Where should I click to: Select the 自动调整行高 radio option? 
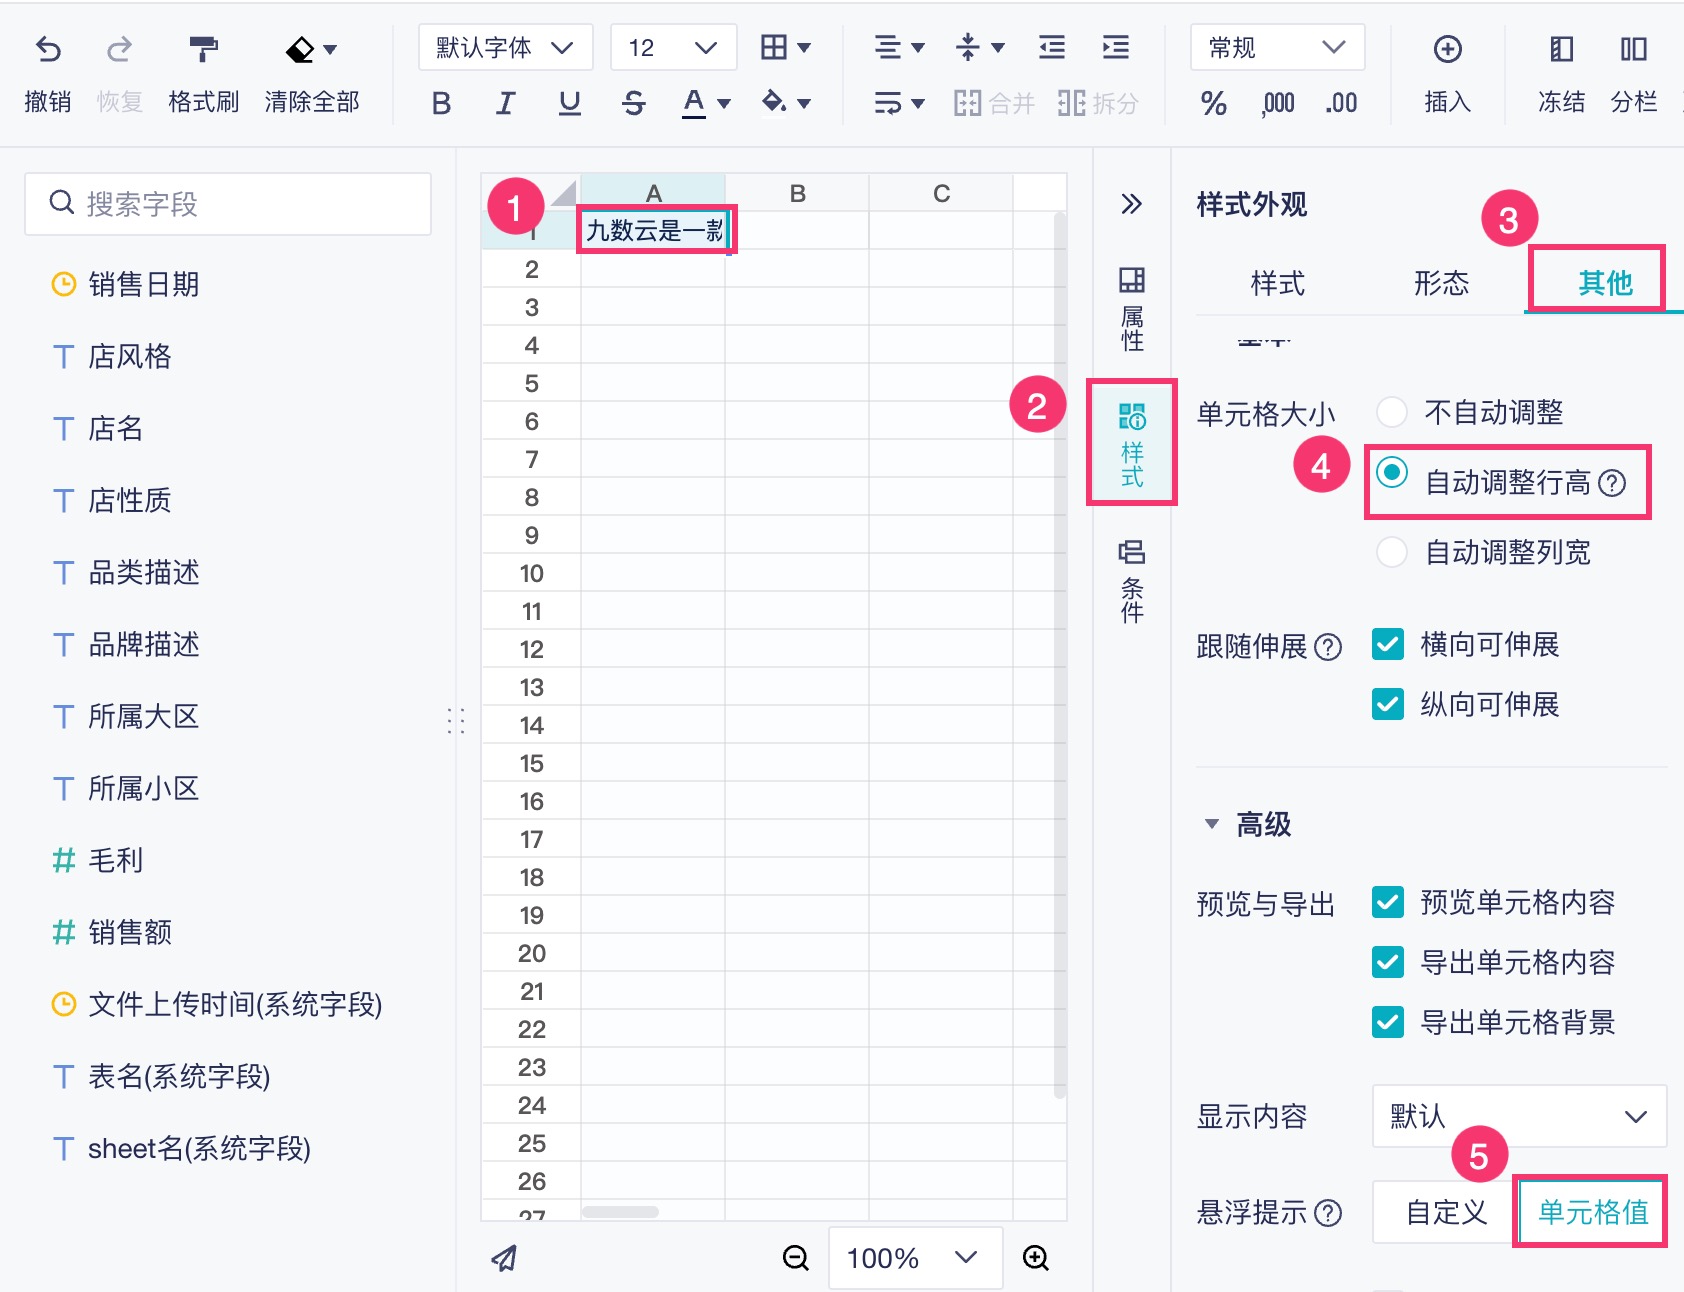1391,472
